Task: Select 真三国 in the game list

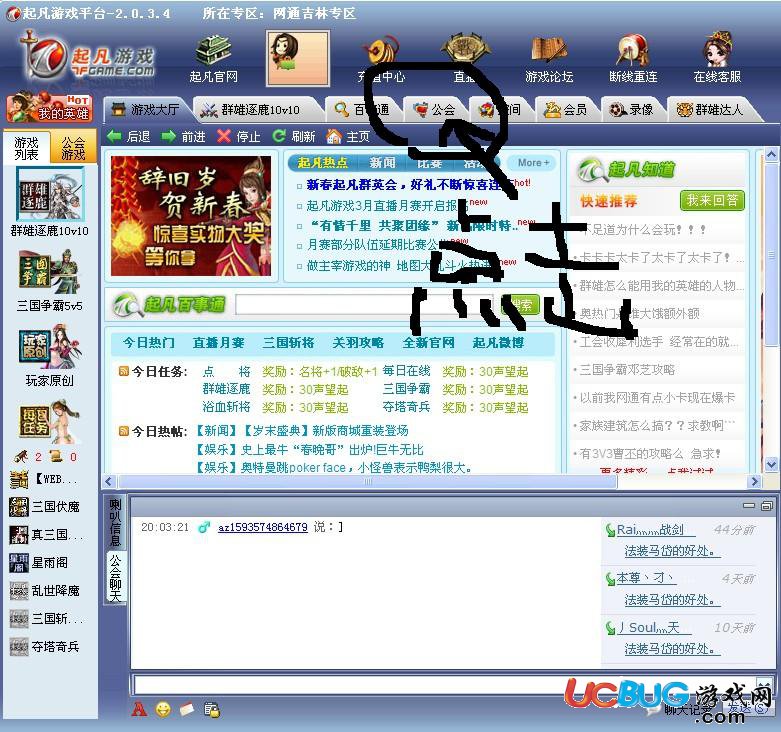Action: pos(46,535)
